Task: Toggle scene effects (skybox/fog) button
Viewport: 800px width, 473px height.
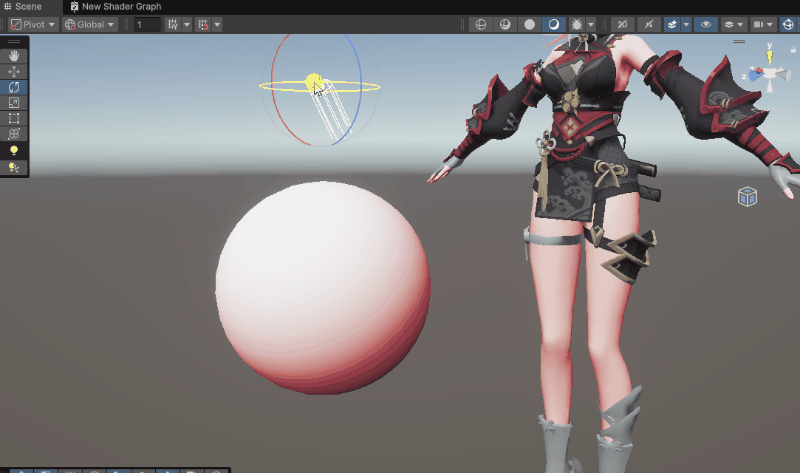Action: (672, 24)
